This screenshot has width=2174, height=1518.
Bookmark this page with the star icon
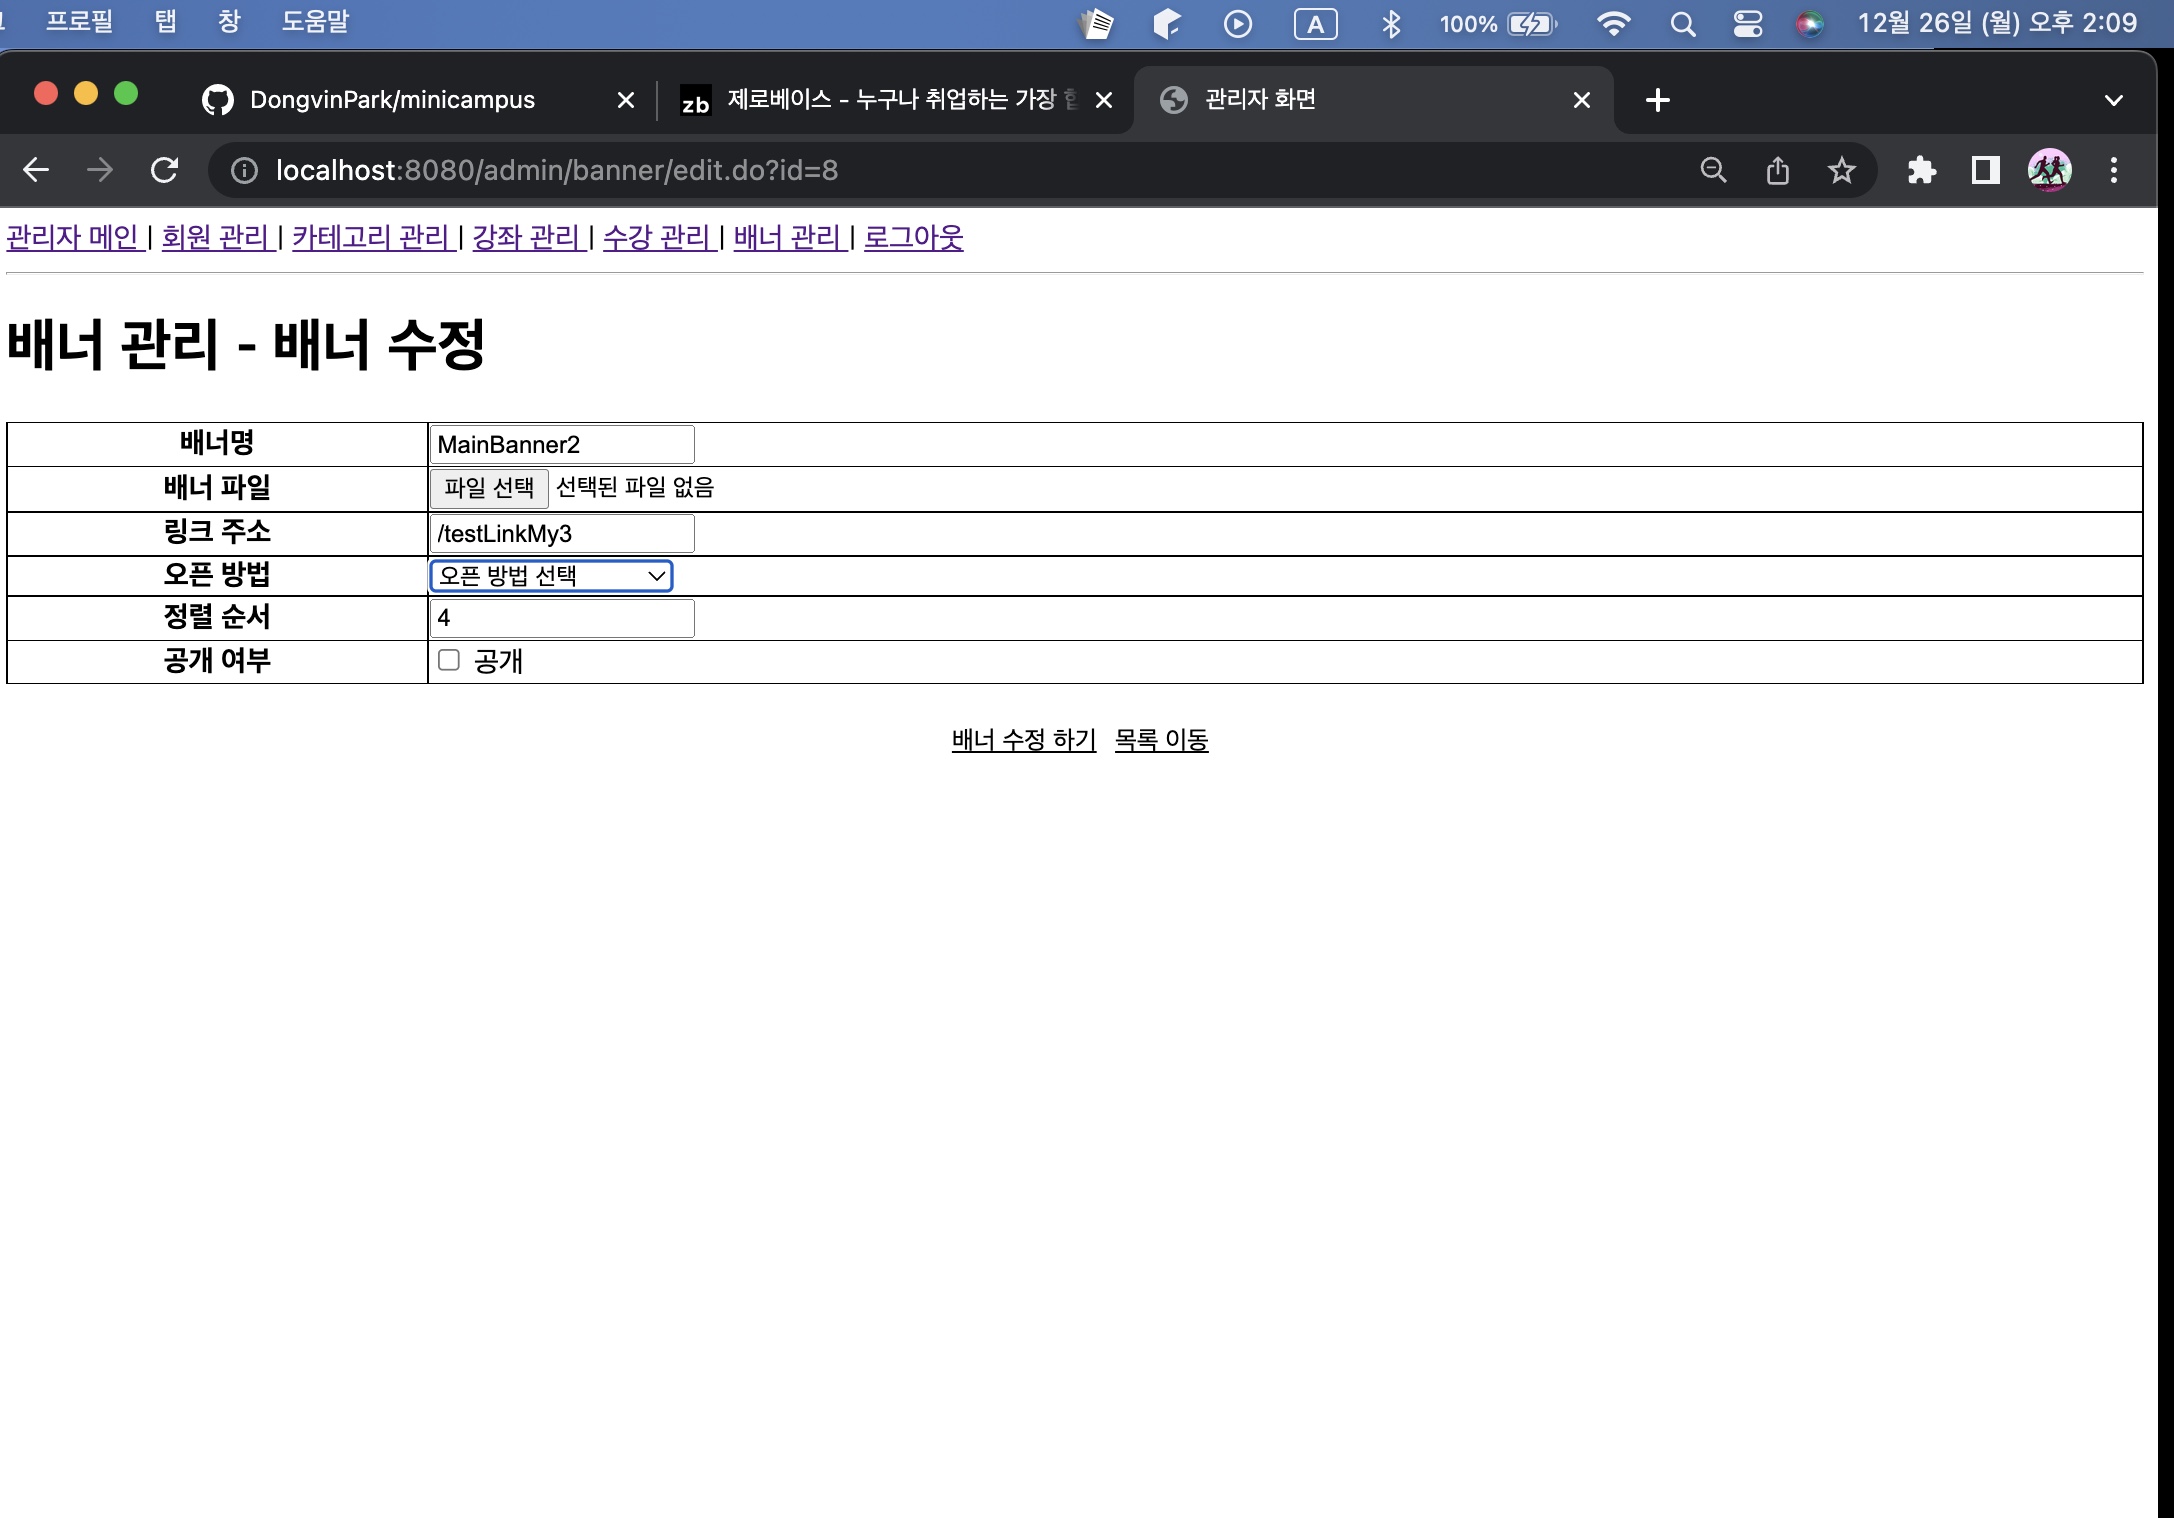pos(1842,170)
